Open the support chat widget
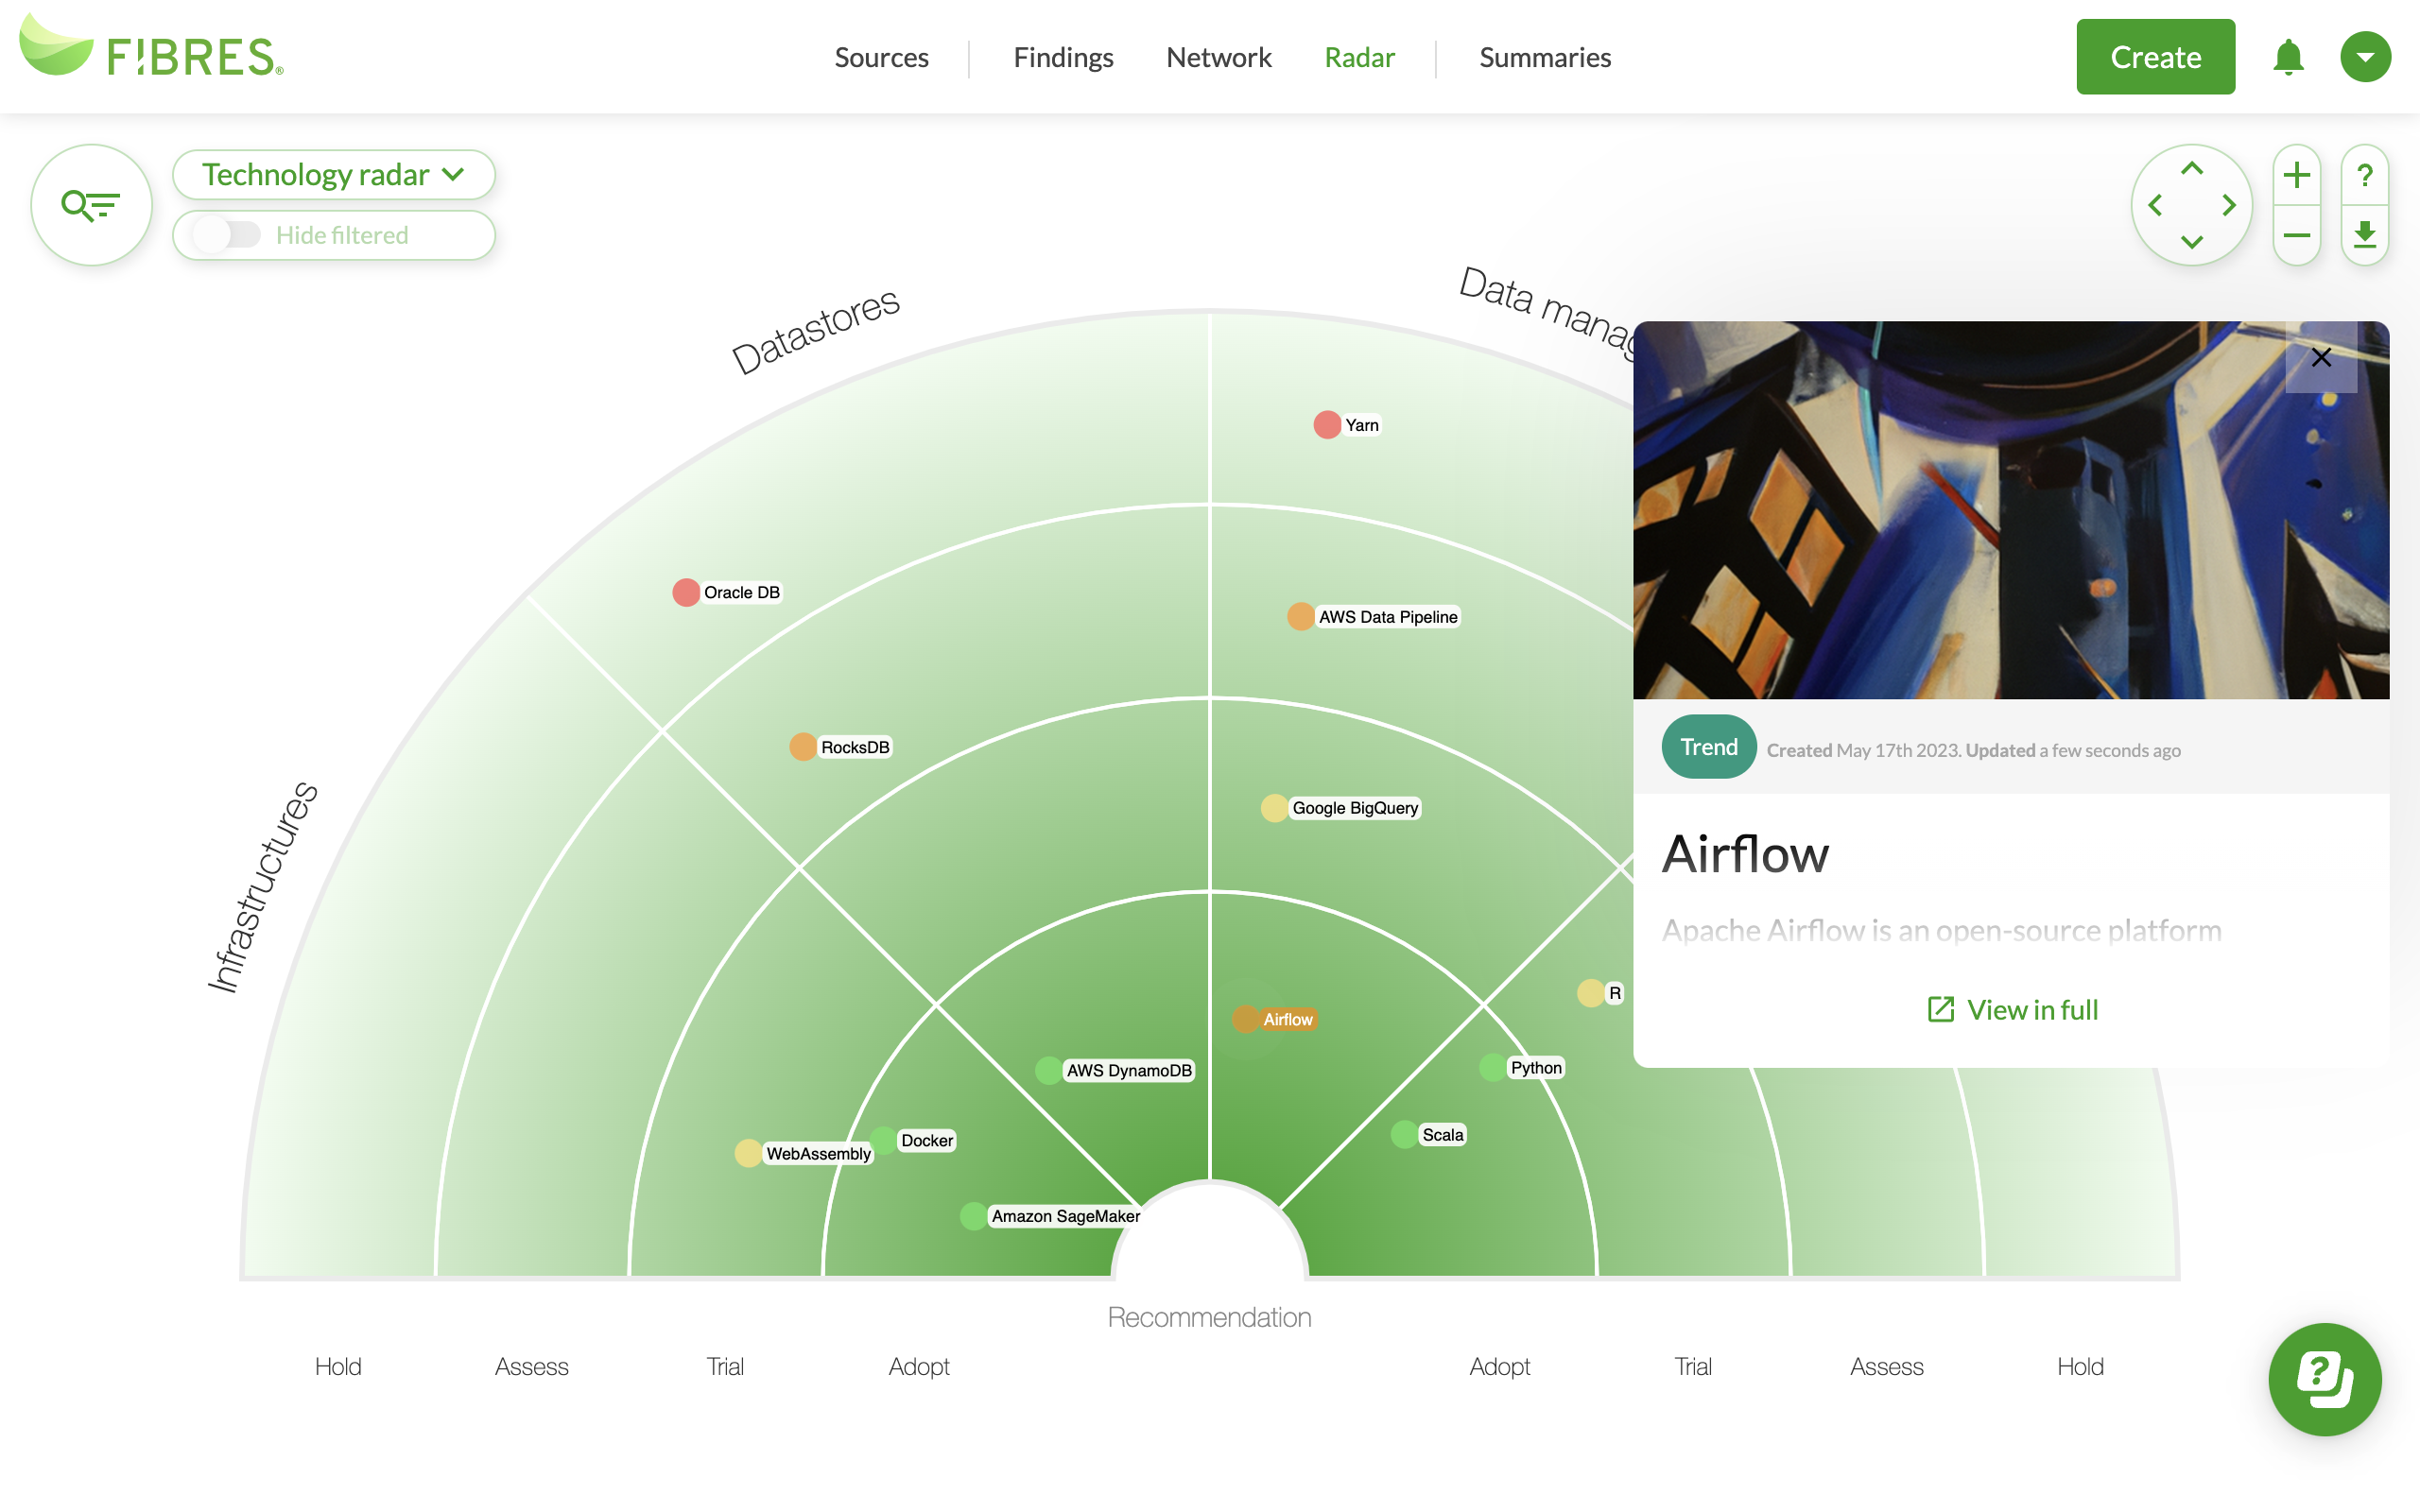The width and height of the screenshot is (2420, 1512). tap(2325, 1379)
